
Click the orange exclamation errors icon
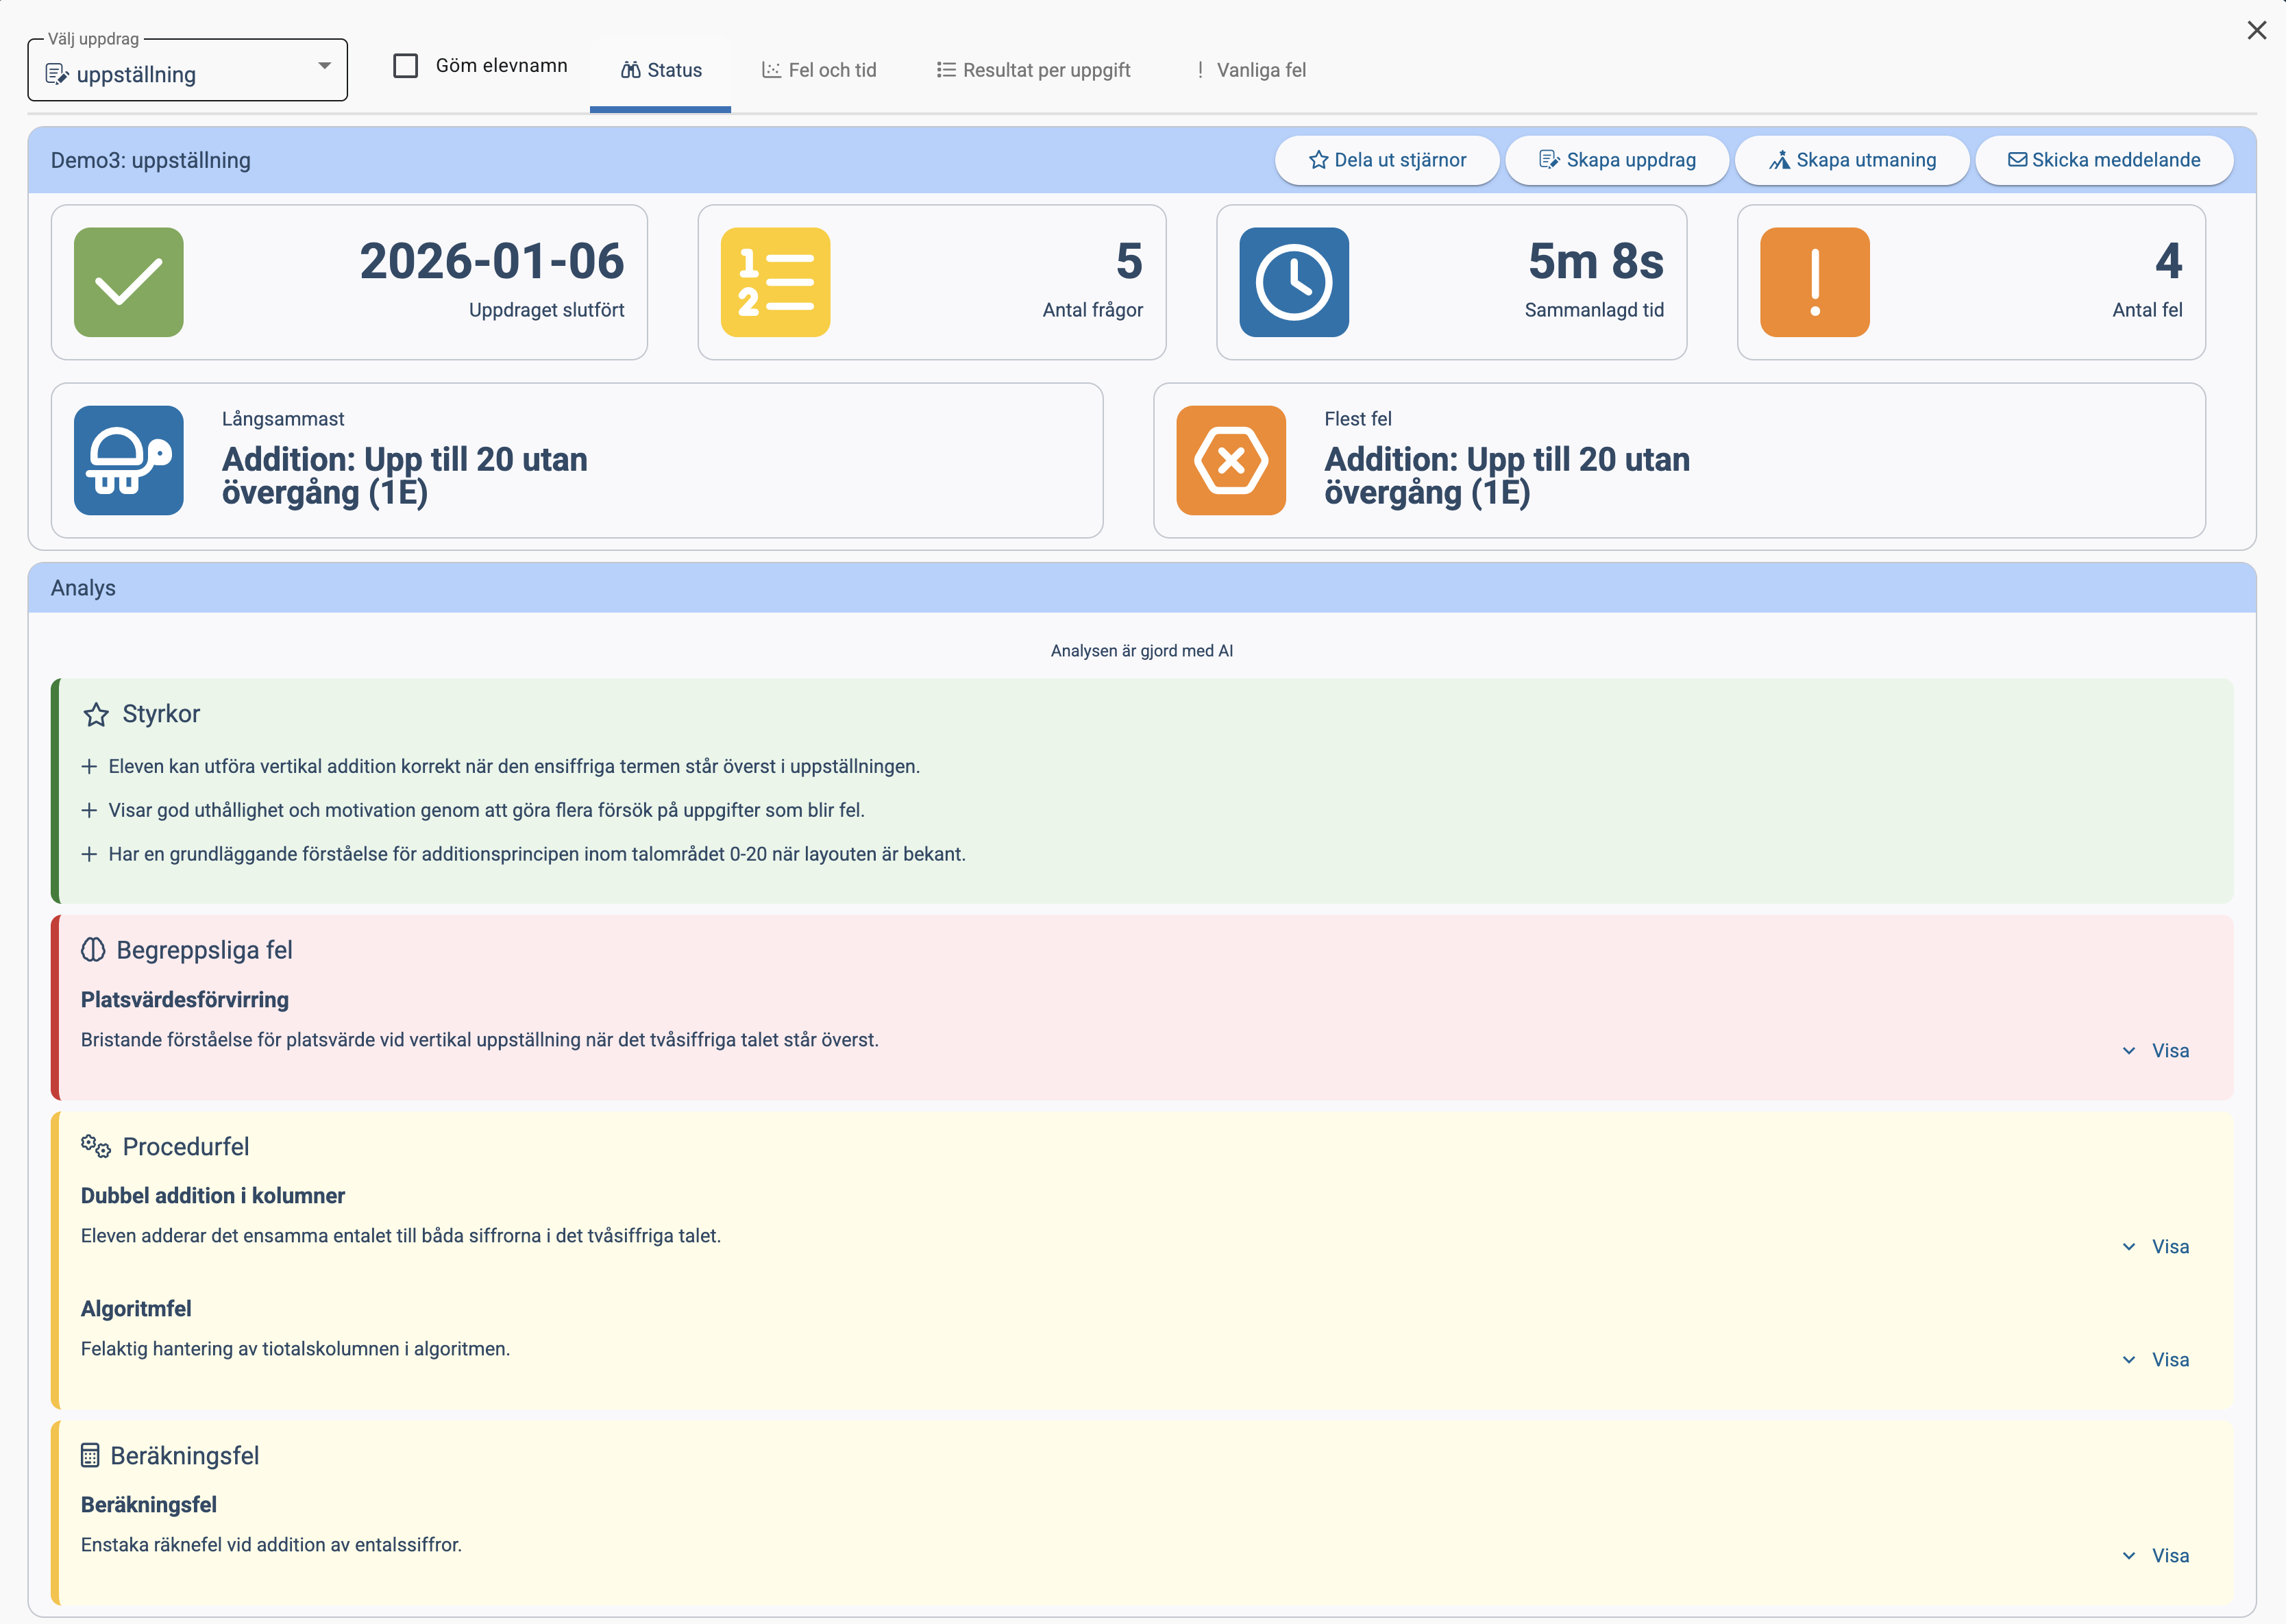coord(1814,282)
